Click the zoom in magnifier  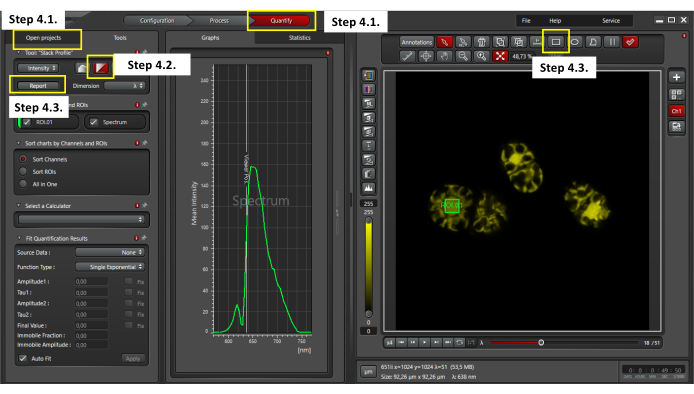tap(482, 56)
